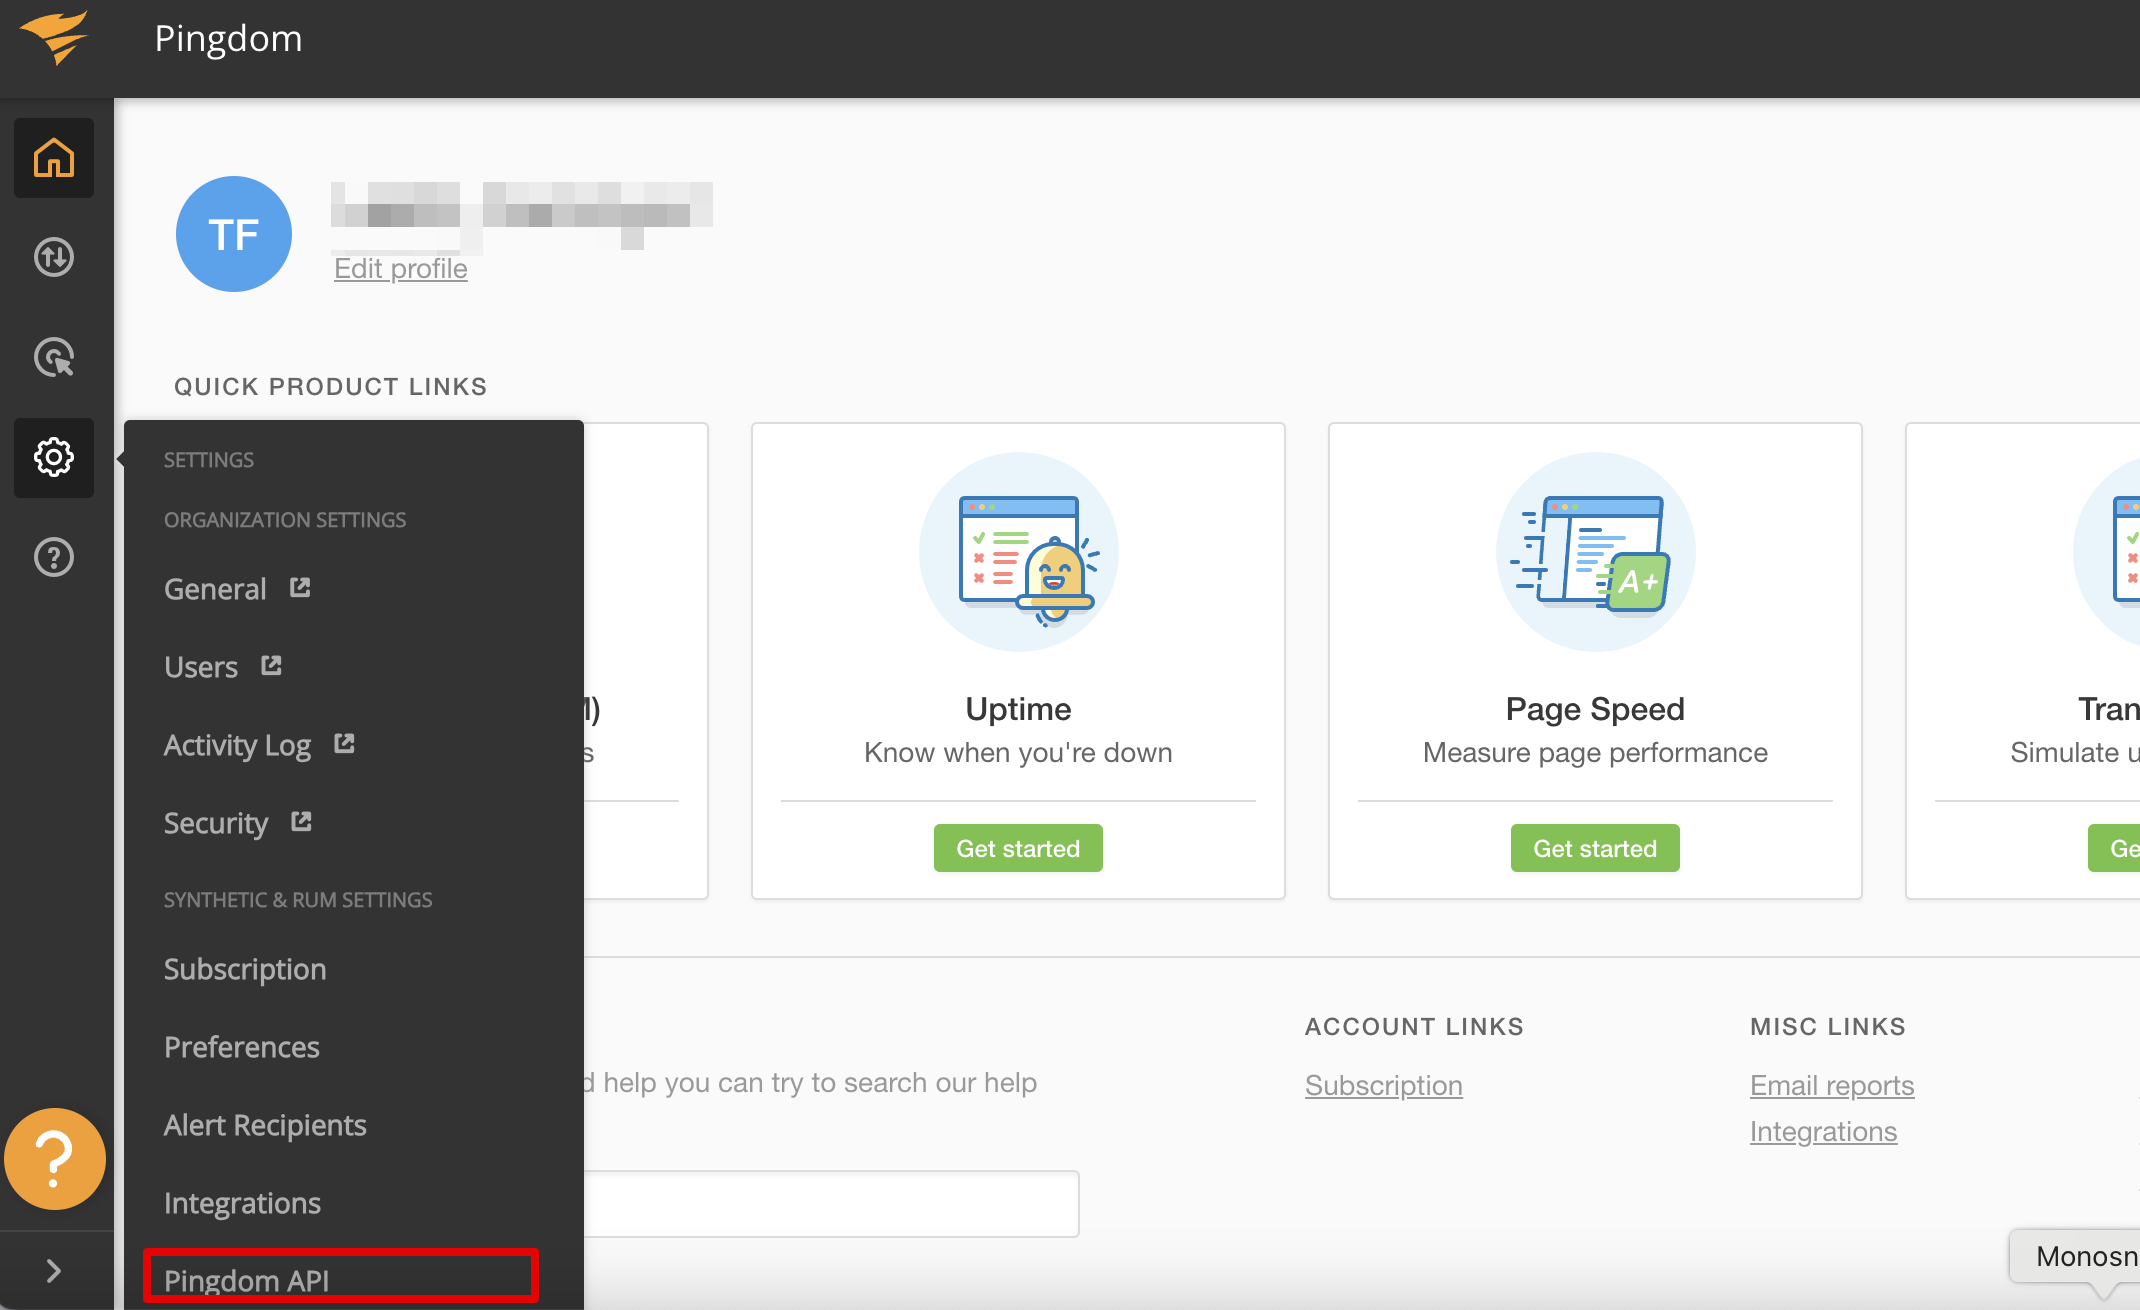Open Email reports misc link
2140x1310 pixels.
pos(1832,1085)
